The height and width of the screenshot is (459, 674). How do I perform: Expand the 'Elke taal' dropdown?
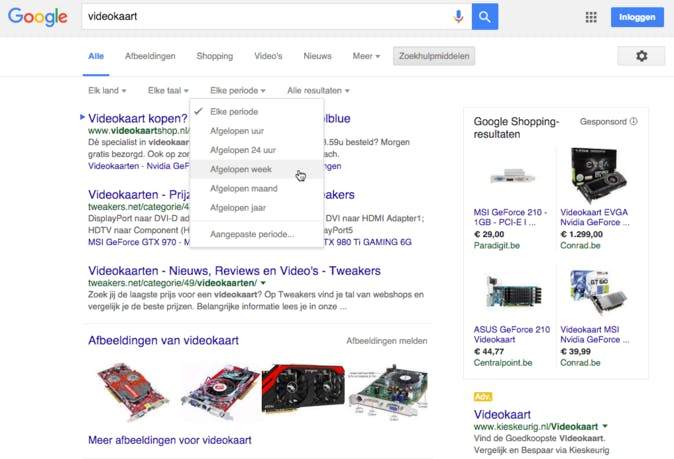(x=168, y=91)
